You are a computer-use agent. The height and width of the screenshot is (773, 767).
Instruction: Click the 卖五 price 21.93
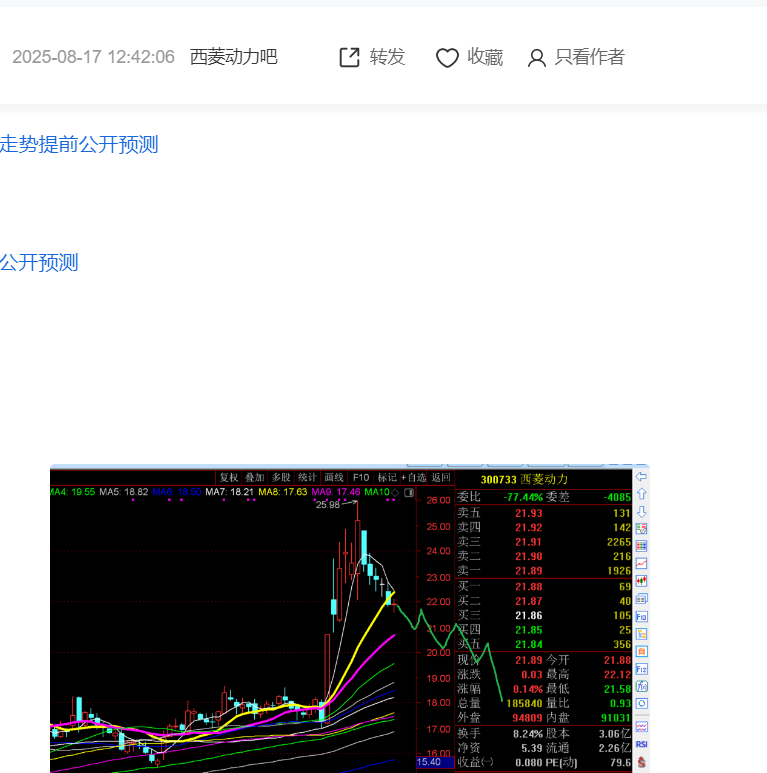528,513
